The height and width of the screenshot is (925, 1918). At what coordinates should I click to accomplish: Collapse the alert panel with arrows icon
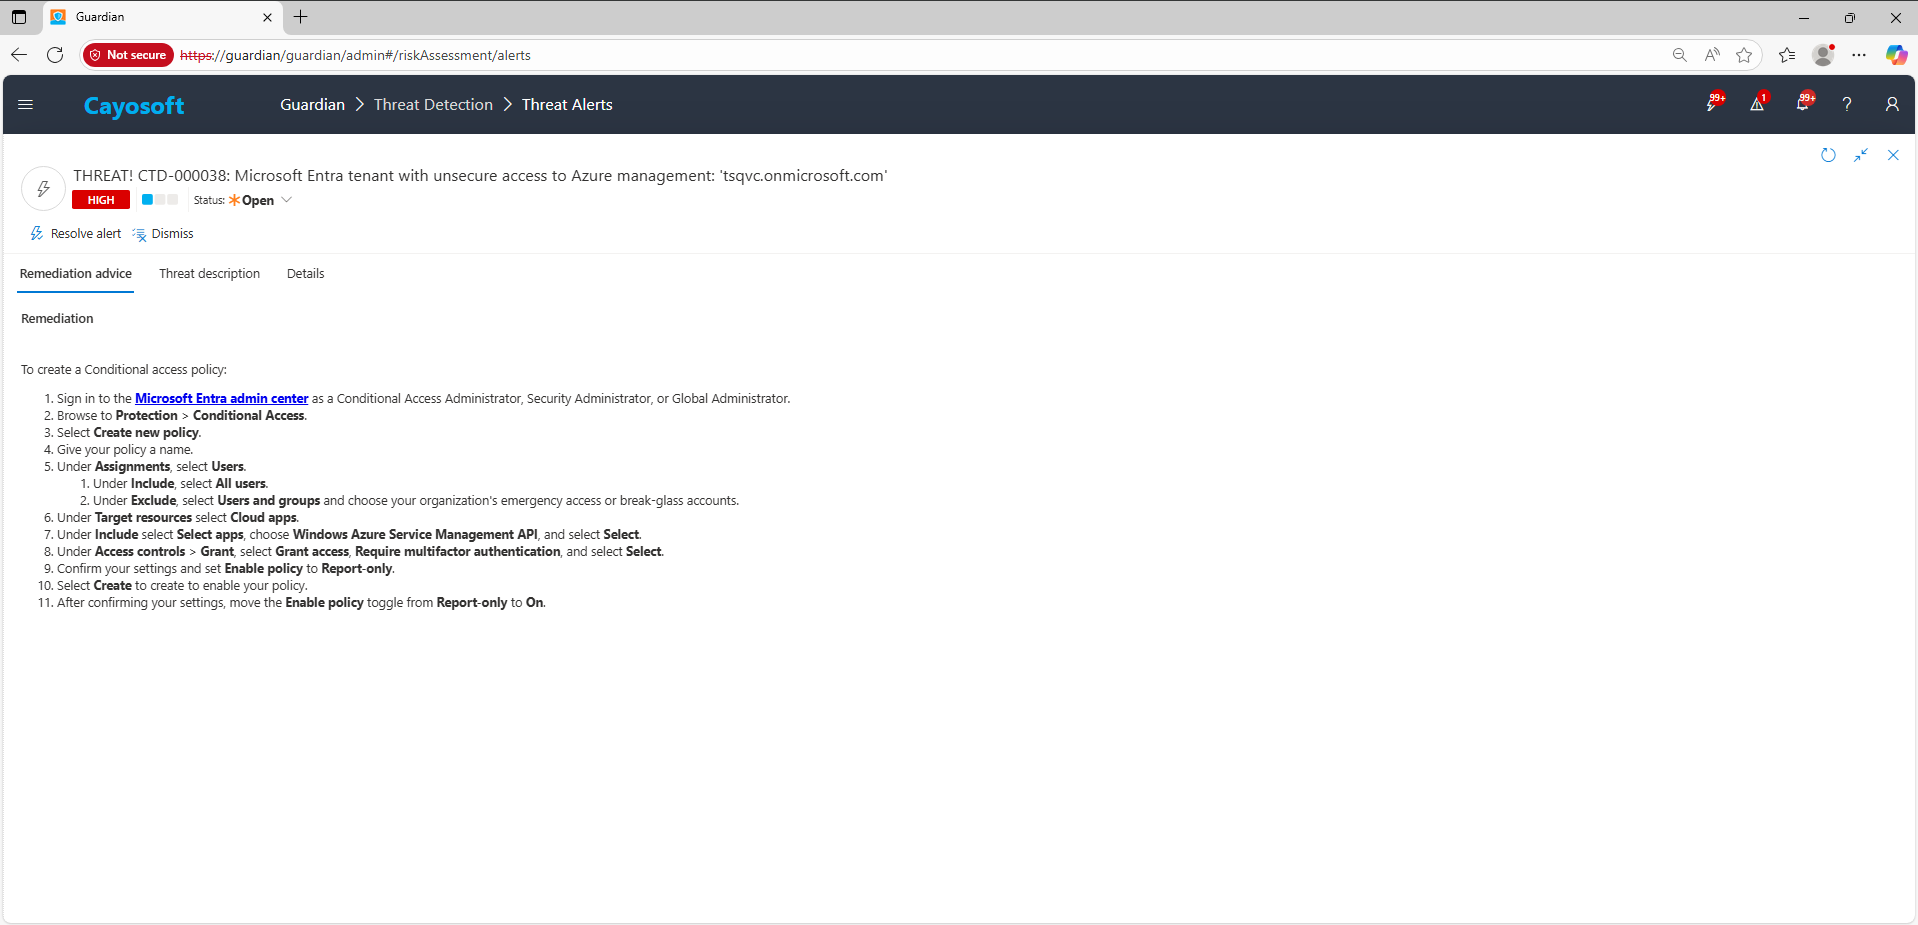click(1860, 155)
